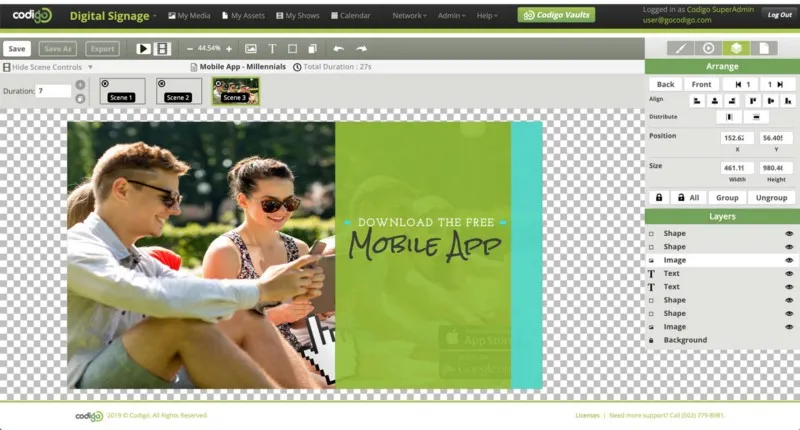Go to the Calendar menu item
Image resolution: width=800 pixels, height=430 pixels.
coord(352,16)
